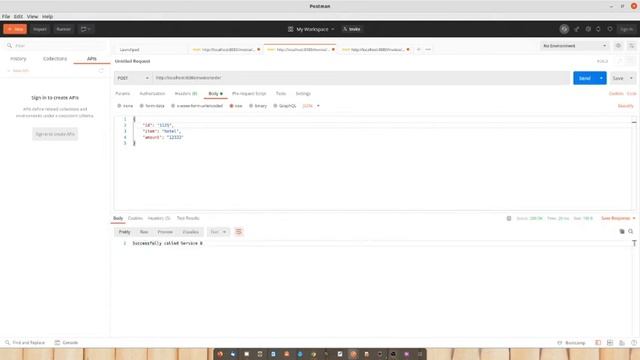The image size is (640, 360).
Task: Click the response status info icon
Action: coord(509,218)
